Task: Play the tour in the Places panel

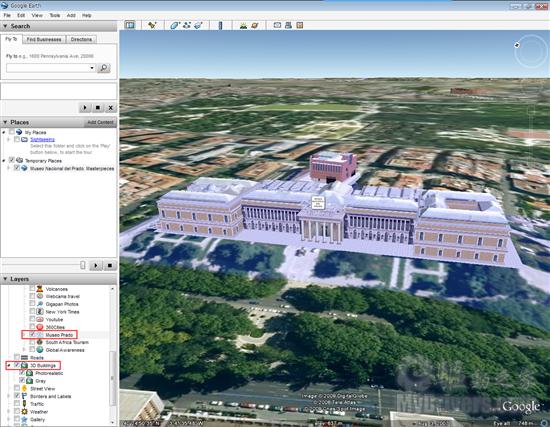Action: tap(96, 266)
